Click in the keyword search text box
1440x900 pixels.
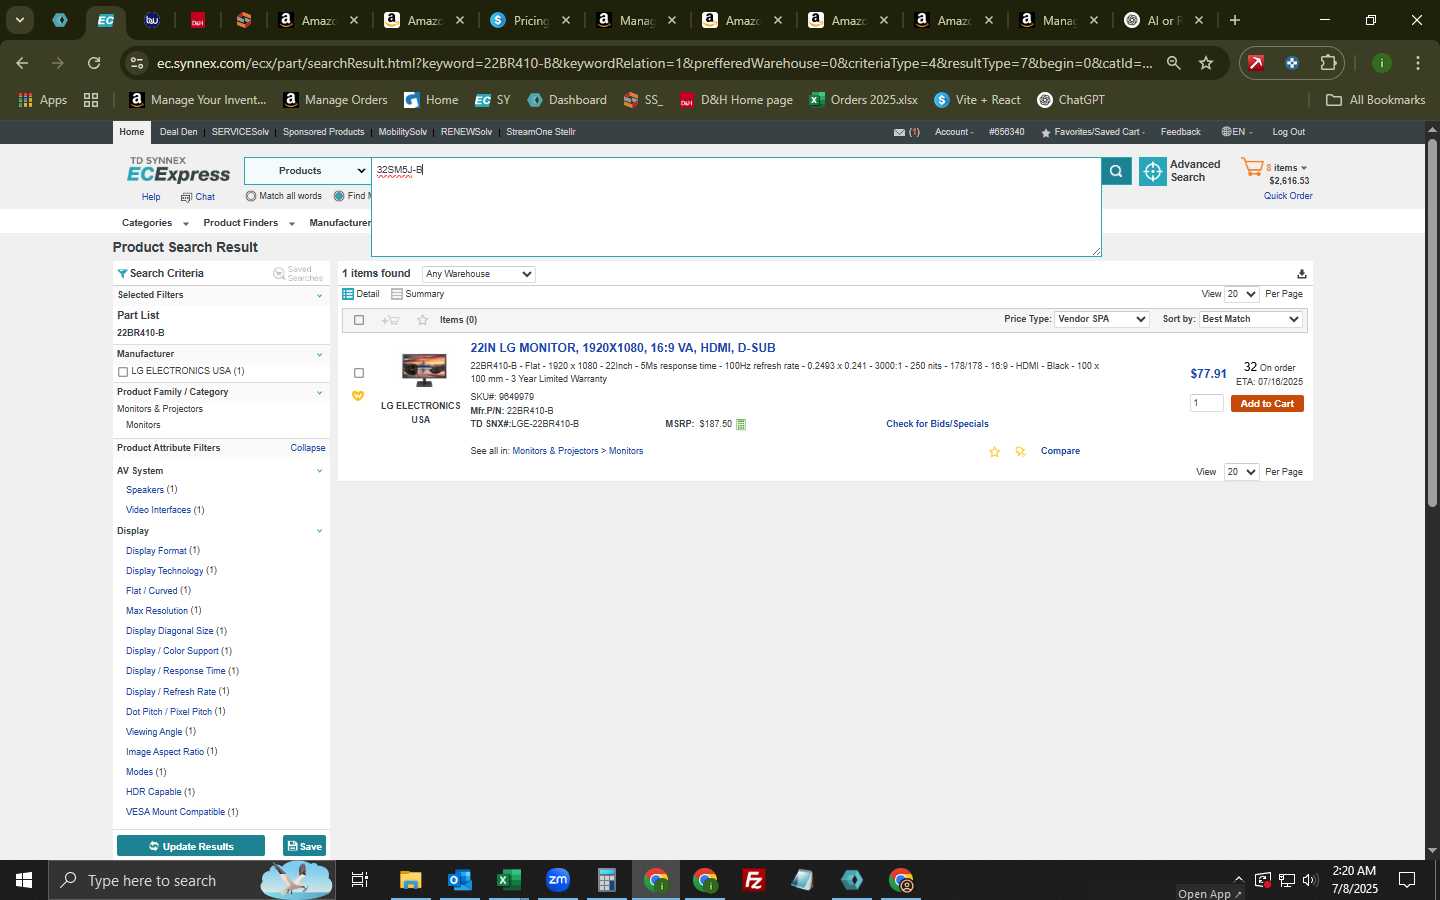click(x=736, y=207)
